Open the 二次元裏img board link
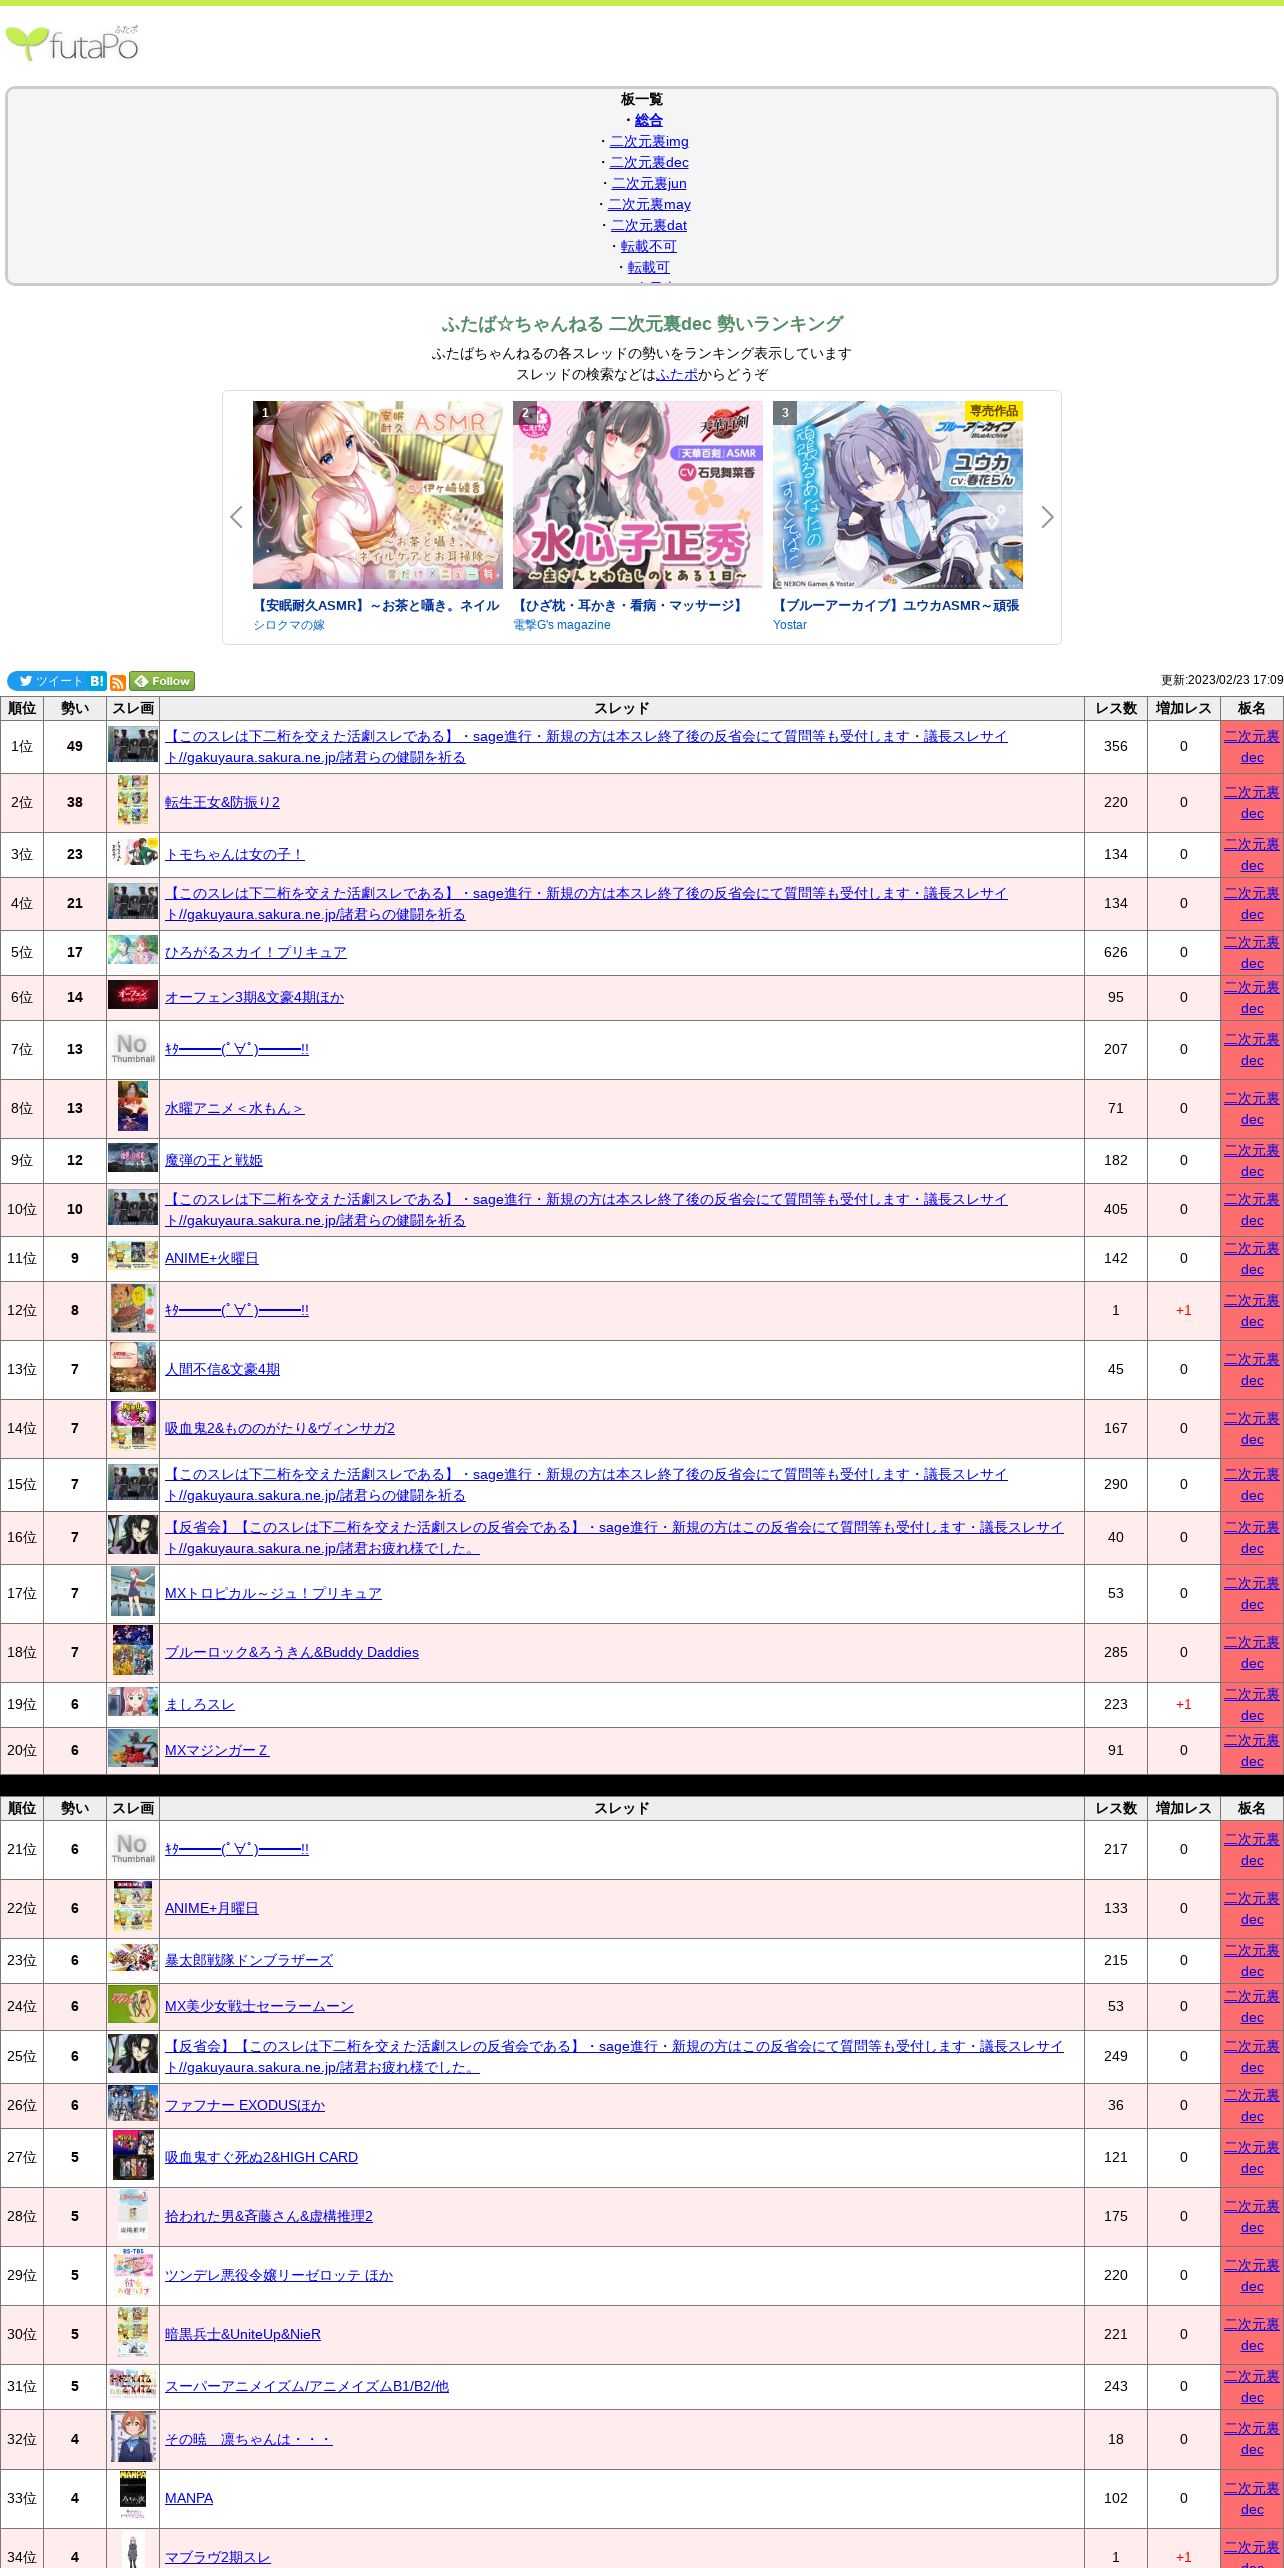 [649, 141]
